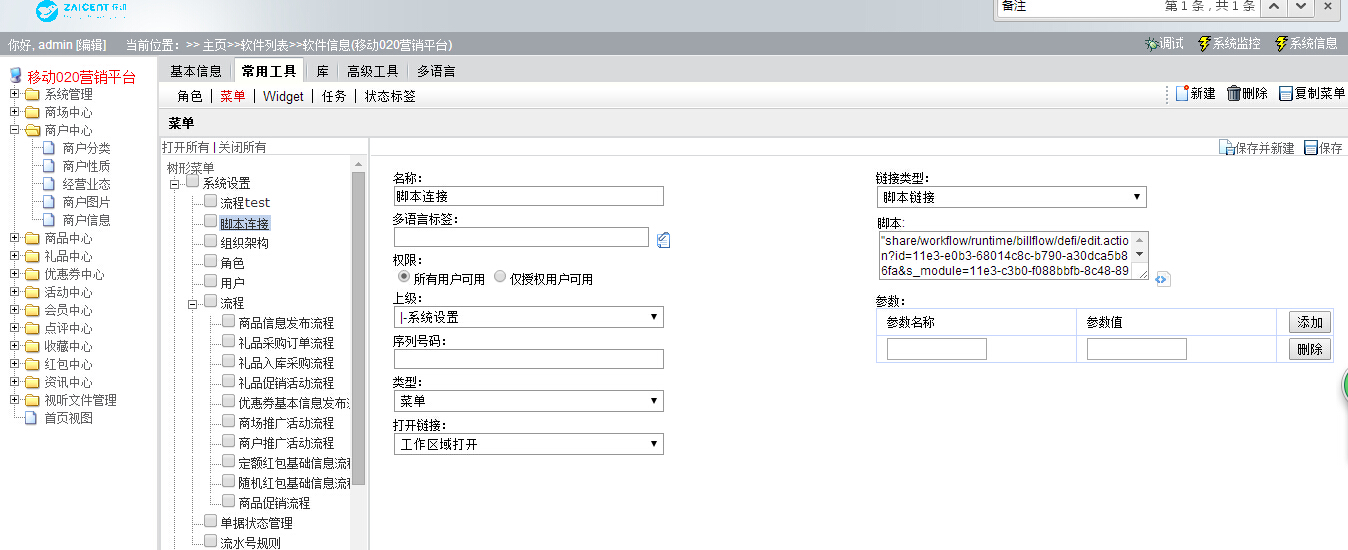Open 系统信息 via its lightning icon
The height and width of the screenshot is (550, 1348).
[x=1281, y=44]
